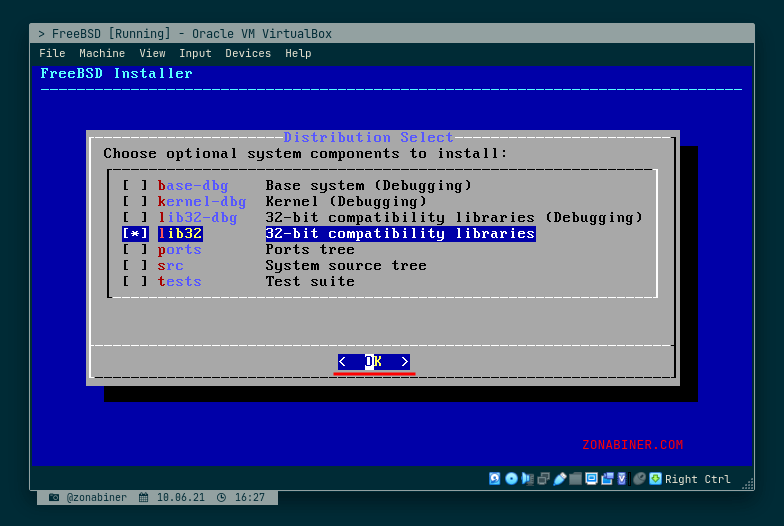Select the kernel-dbg component name
This screenshot has width=784, height=526.
[x=202, y=202]
